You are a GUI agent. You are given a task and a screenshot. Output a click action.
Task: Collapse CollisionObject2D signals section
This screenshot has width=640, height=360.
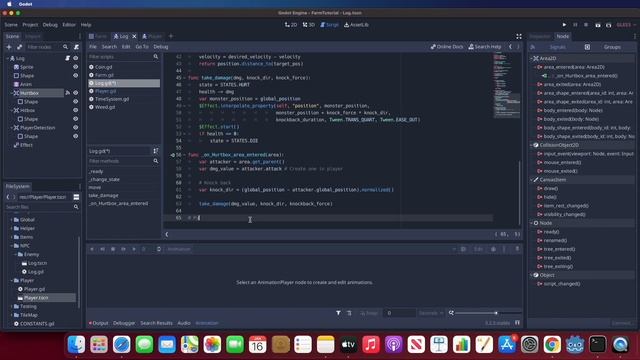[x=531, y=145]
